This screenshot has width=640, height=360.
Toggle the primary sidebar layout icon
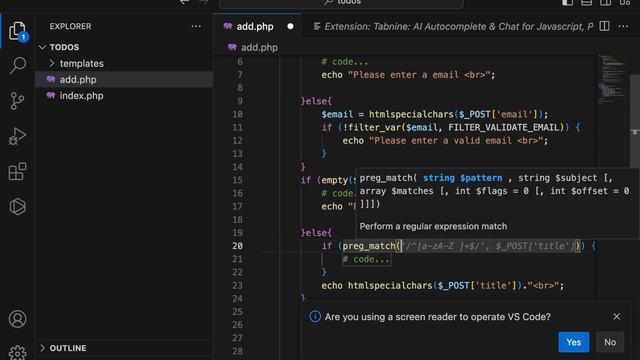(567, 2)
